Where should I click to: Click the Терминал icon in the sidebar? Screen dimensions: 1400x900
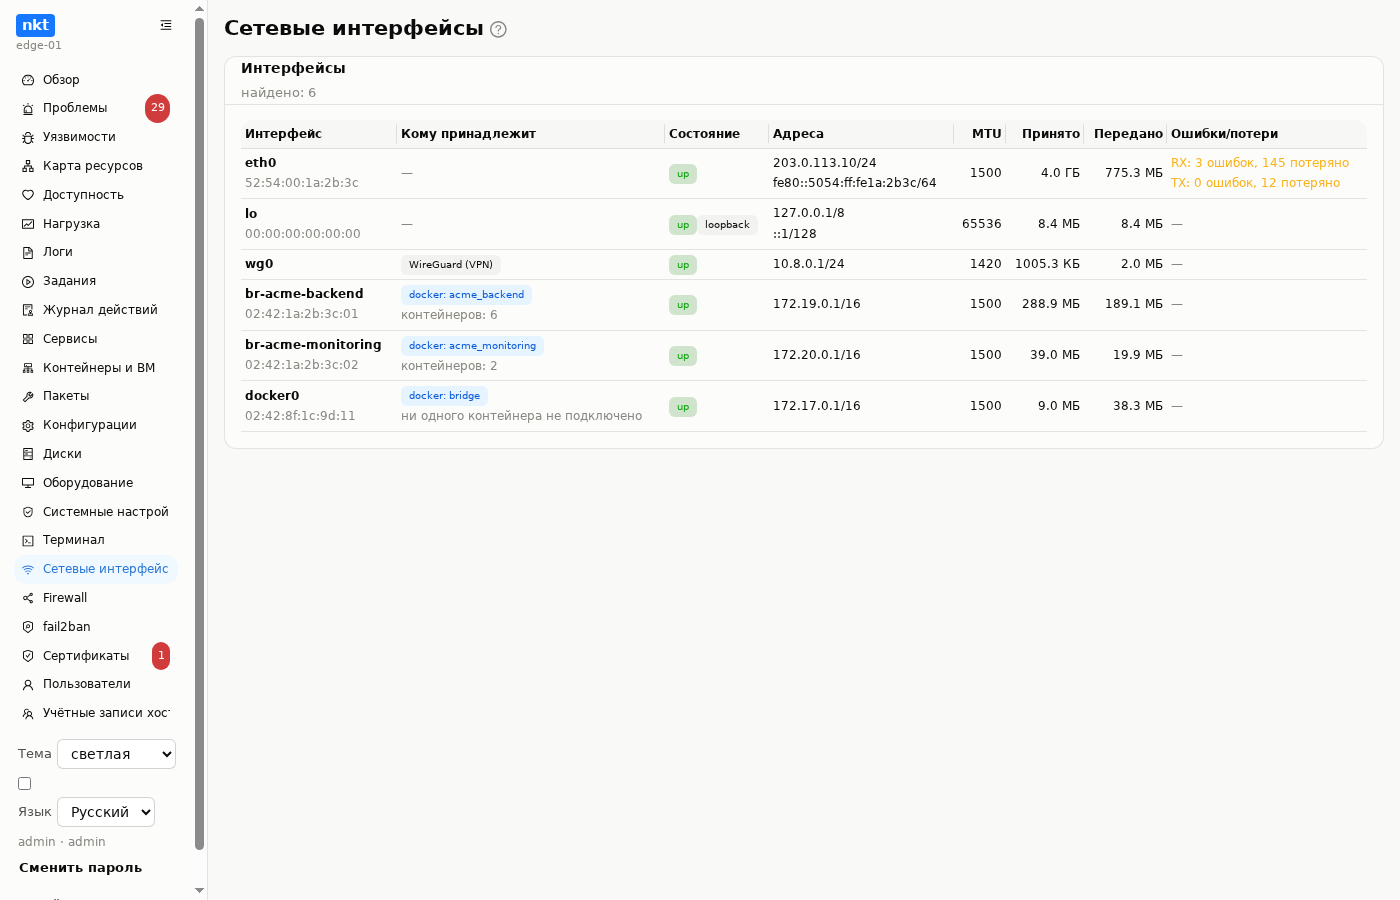[28, 540]
